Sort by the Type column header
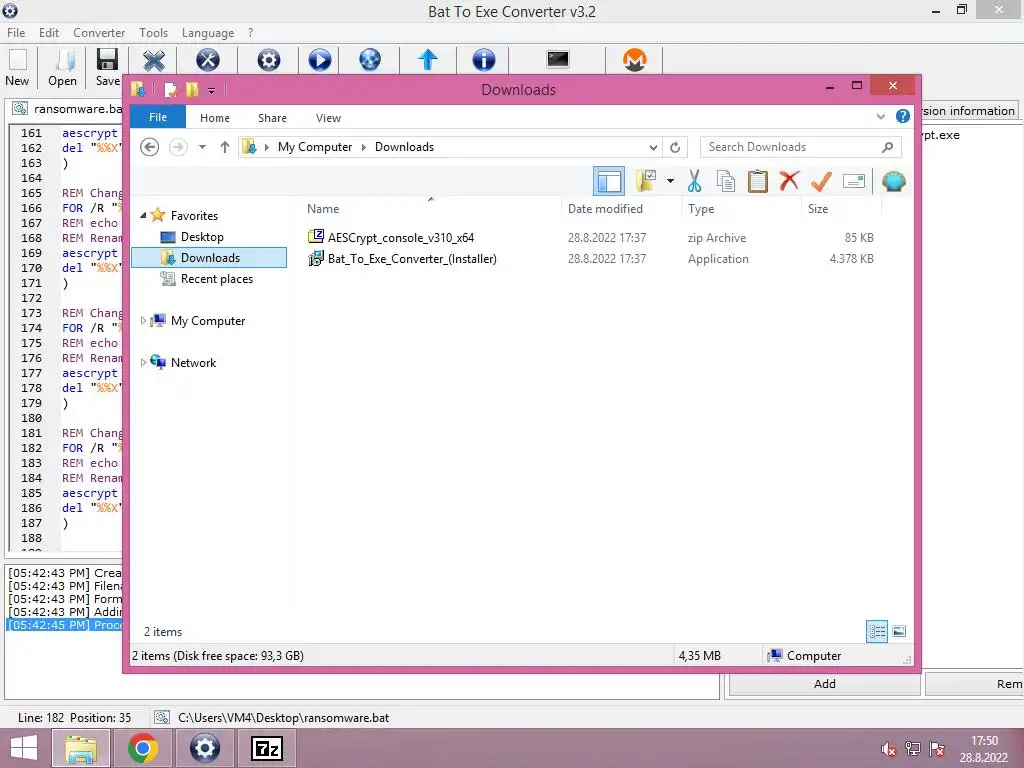 point(701,209)
